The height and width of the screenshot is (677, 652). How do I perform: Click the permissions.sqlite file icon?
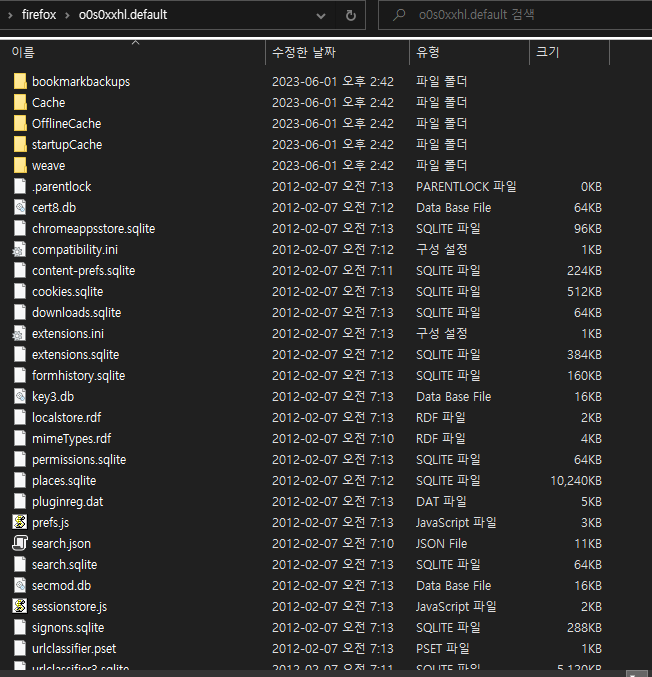pos(20,459)
